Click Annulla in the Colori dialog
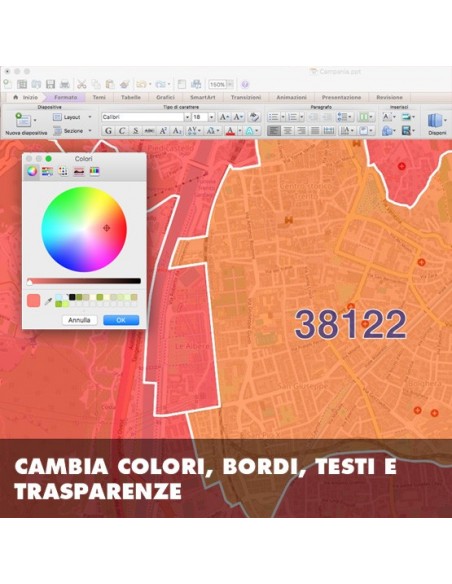 [79, 320]
